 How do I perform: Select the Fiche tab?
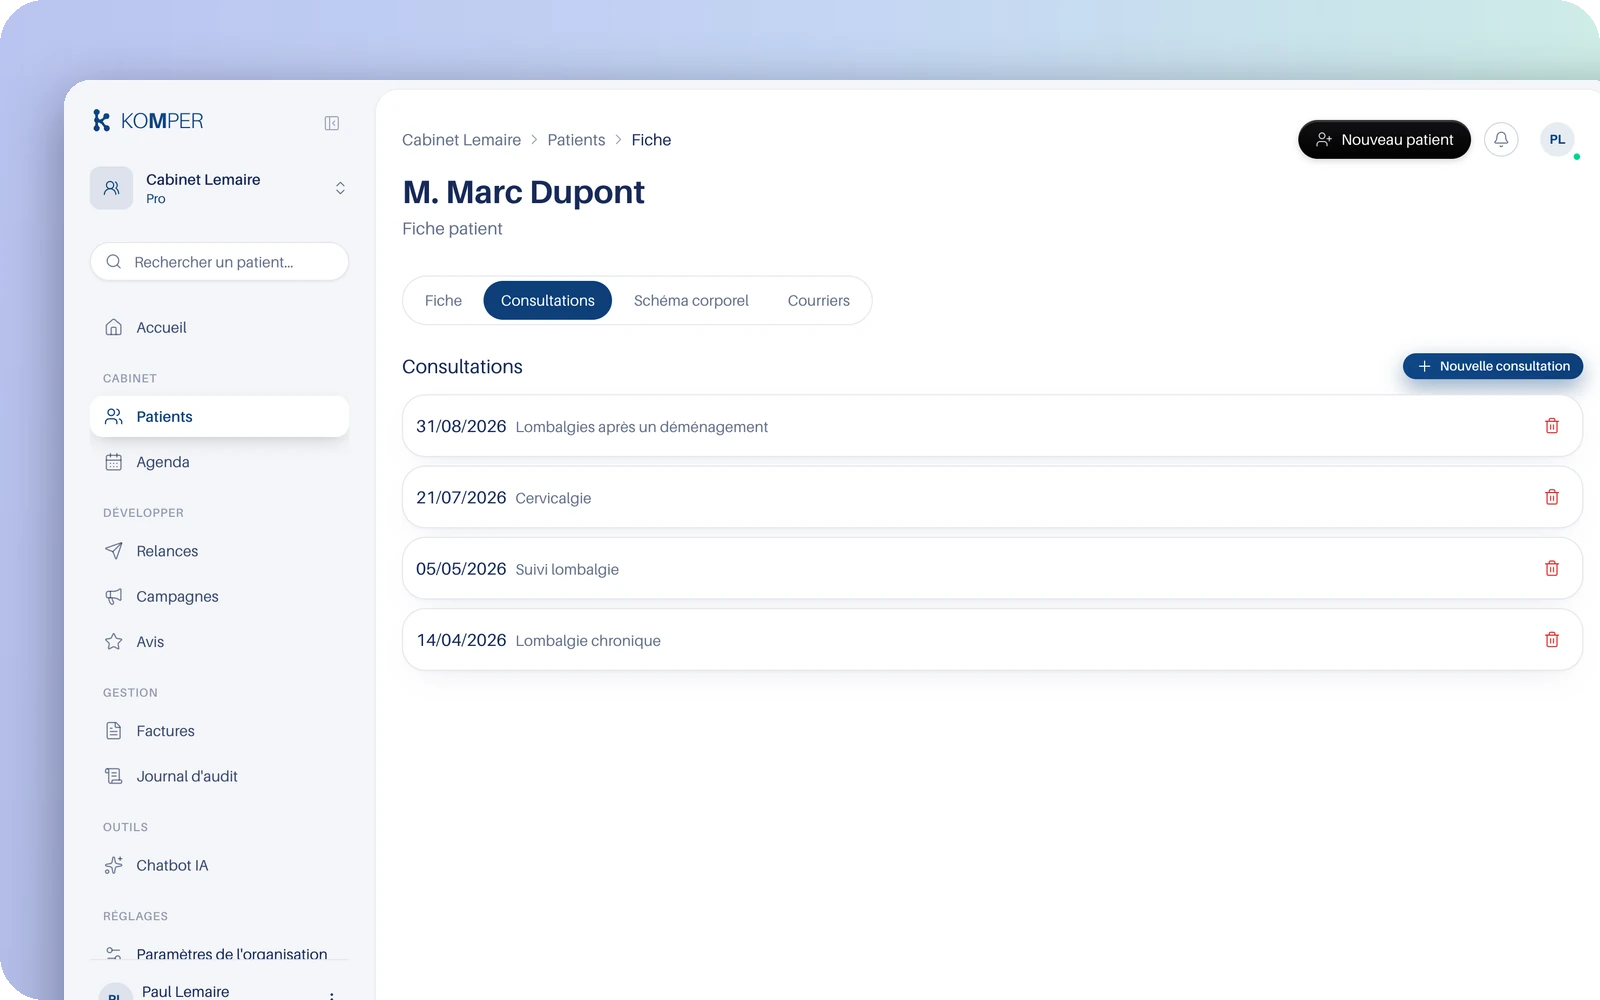tap(443, 301)
